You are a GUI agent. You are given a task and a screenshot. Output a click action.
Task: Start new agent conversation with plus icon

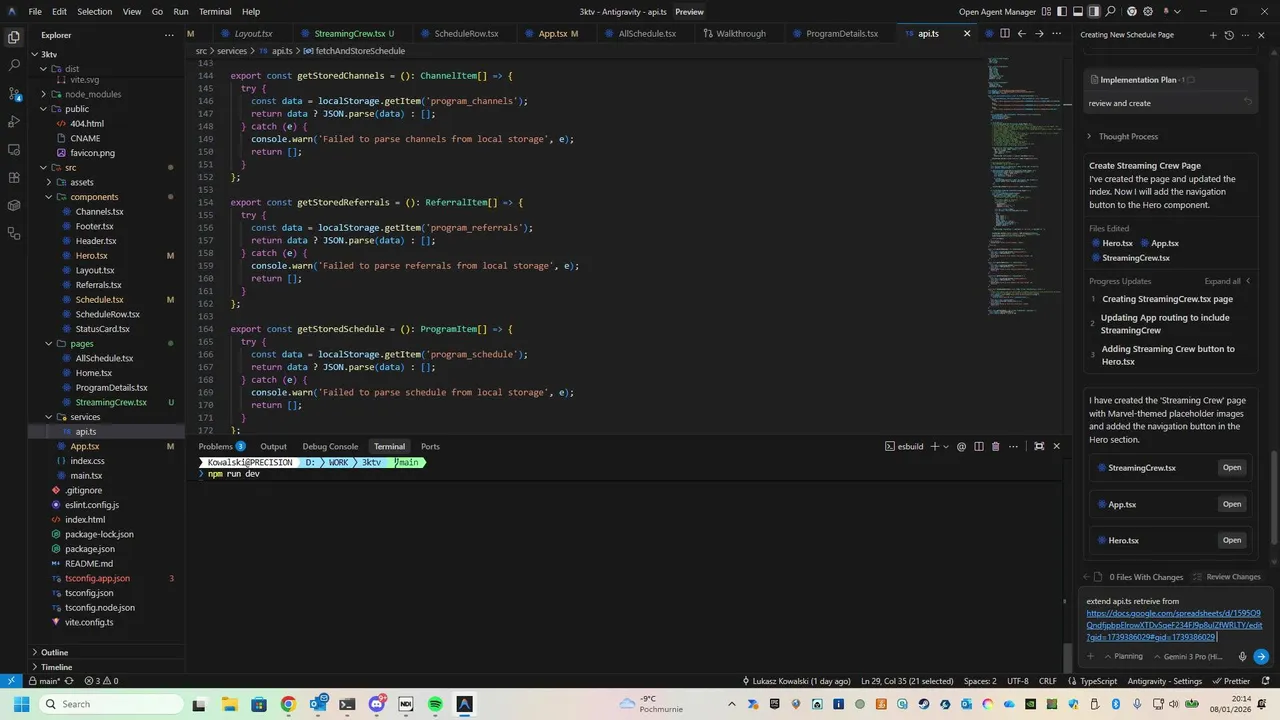[1214, 35]
